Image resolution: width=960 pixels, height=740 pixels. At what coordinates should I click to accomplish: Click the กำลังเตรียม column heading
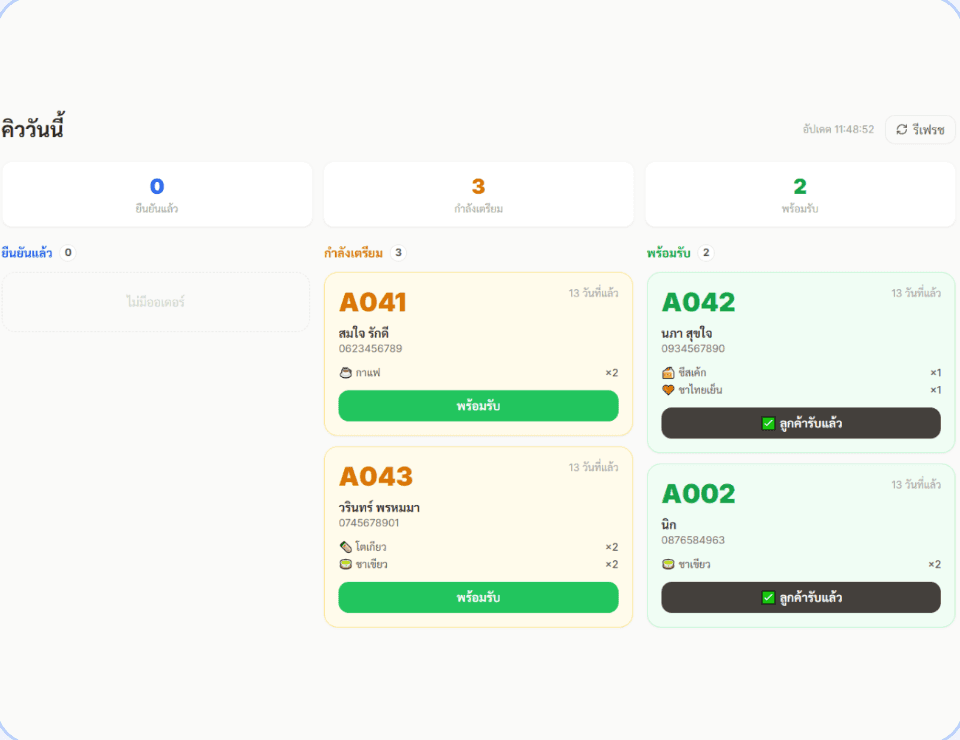[x=353, y=253]
